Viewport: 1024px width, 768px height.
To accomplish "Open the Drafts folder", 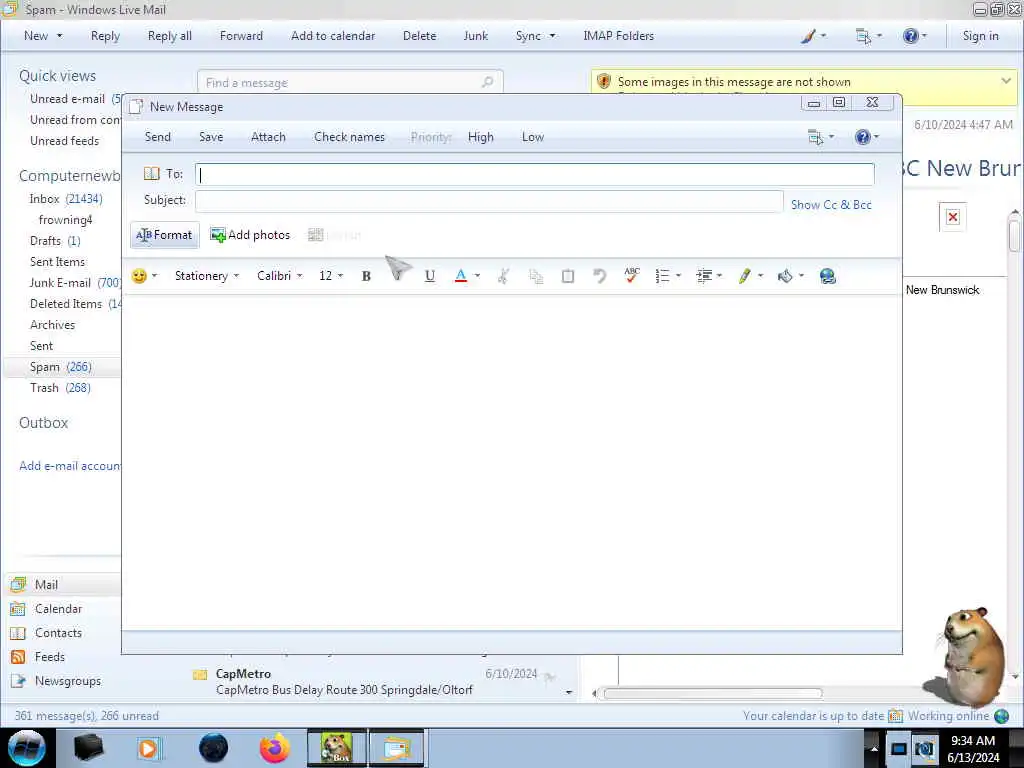I will pyautogui.click(x=55, y=241).
